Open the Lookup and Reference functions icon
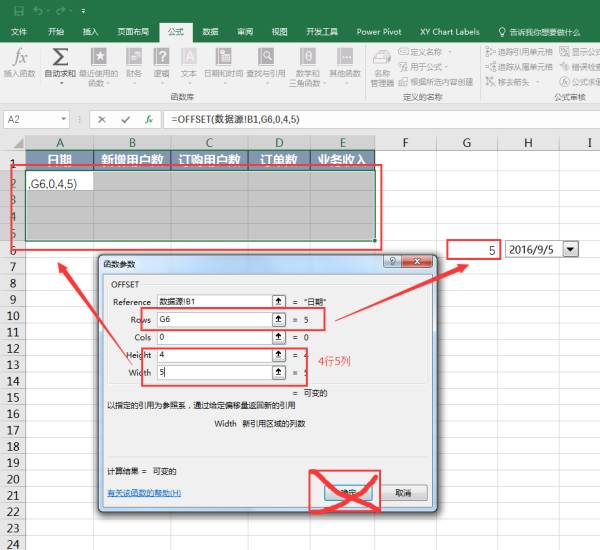This screenshot has height=550, width=600. [266, 57]
